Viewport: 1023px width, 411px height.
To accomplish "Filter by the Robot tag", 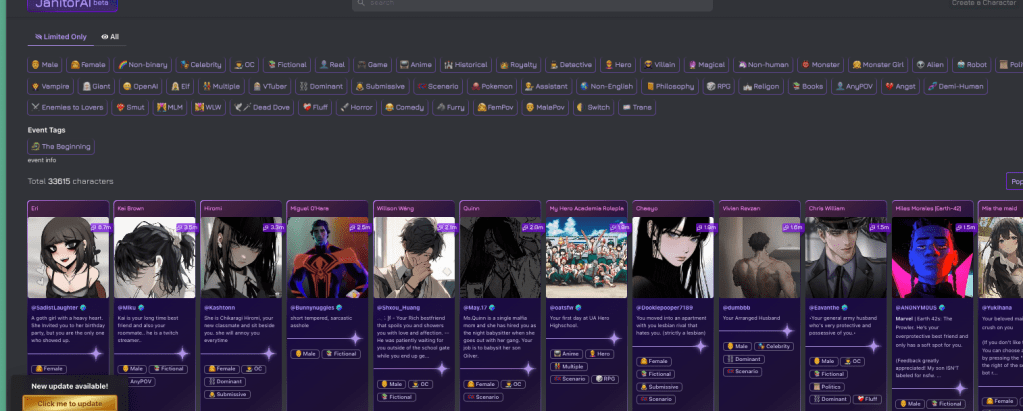I will [x=970, y=64].
